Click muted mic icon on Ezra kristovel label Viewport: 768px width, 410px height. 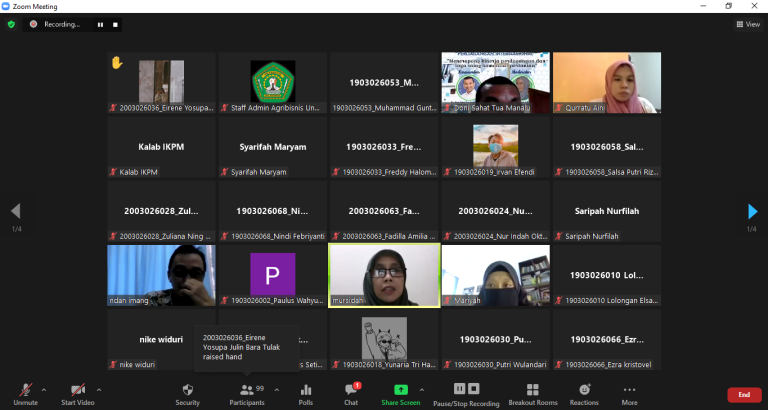click(559, 364)
